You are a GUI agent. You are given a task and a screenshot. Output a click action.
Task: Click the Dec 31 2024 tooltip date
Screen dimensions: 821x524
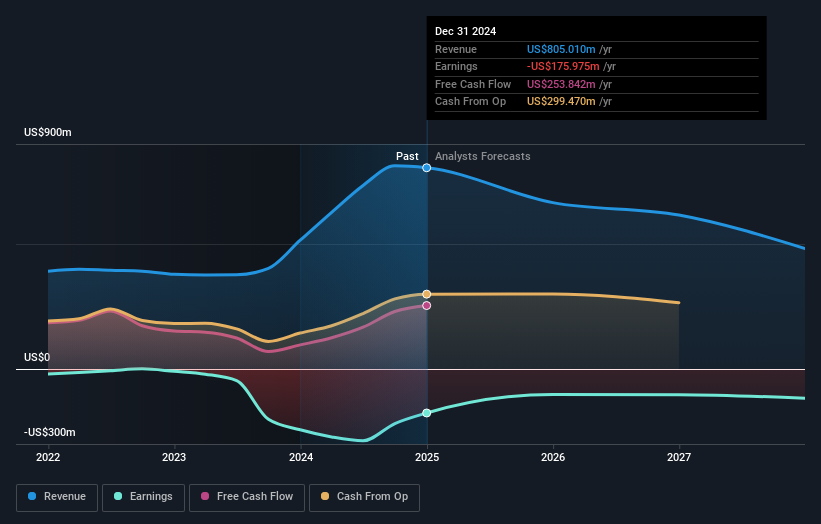pyautogui.click(x=465, y=31)
